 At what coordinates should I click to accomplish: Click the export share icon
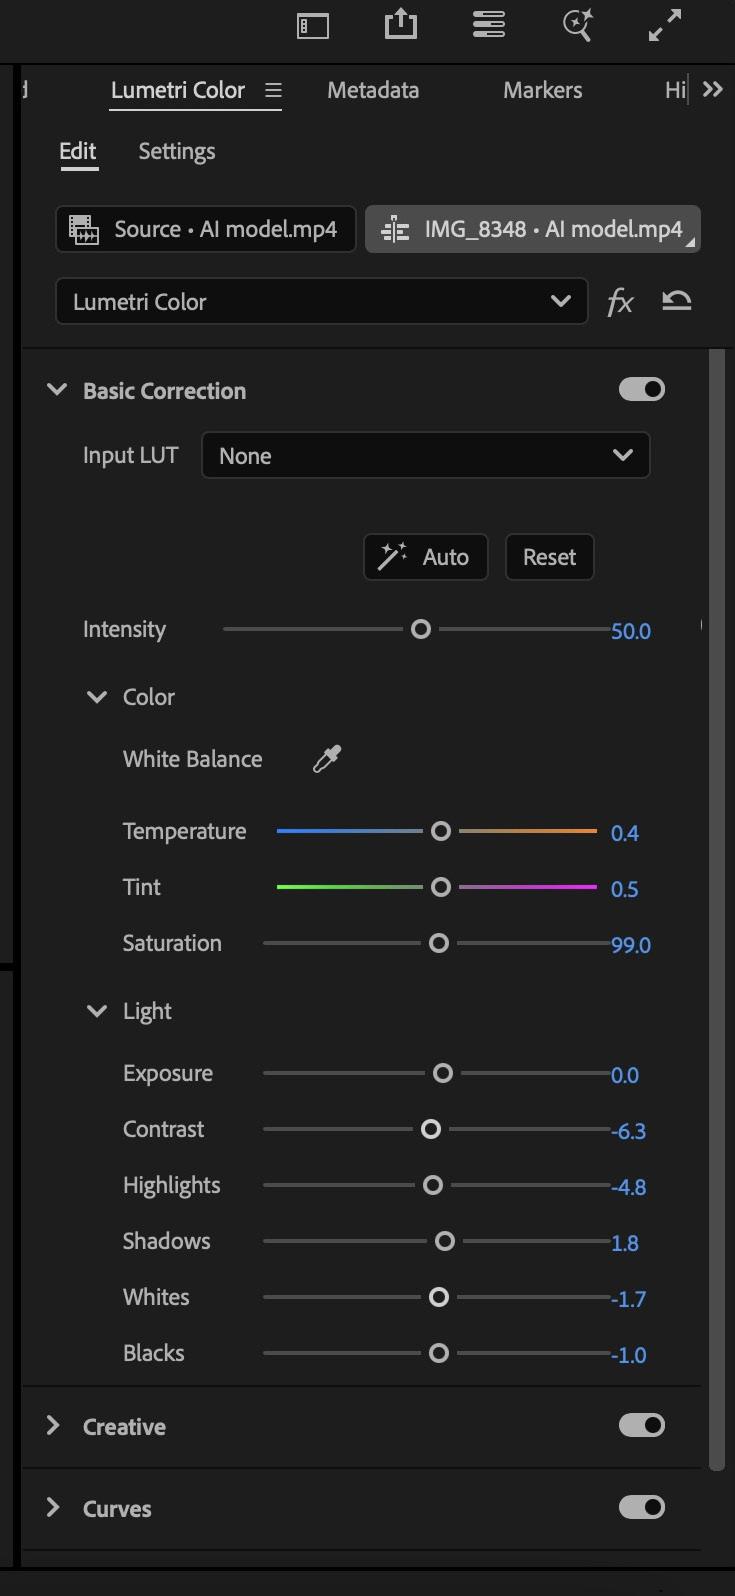[x=400, y=25]
